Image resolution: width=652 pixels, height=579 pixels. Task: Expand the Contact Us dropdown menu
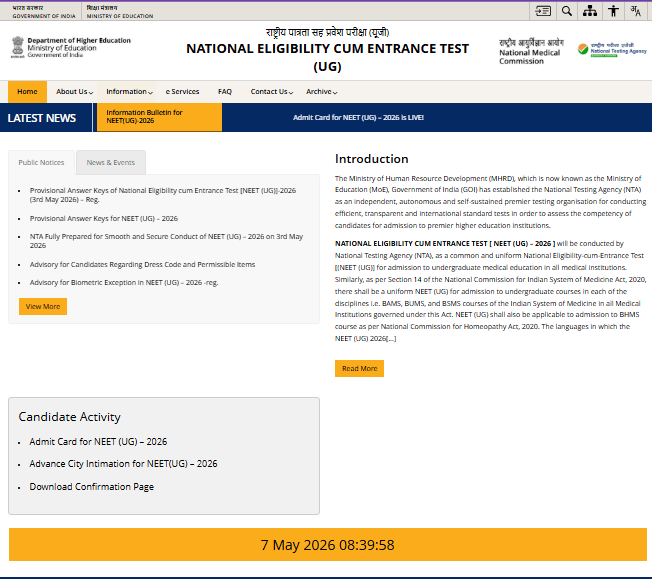[x=272, y=92]
